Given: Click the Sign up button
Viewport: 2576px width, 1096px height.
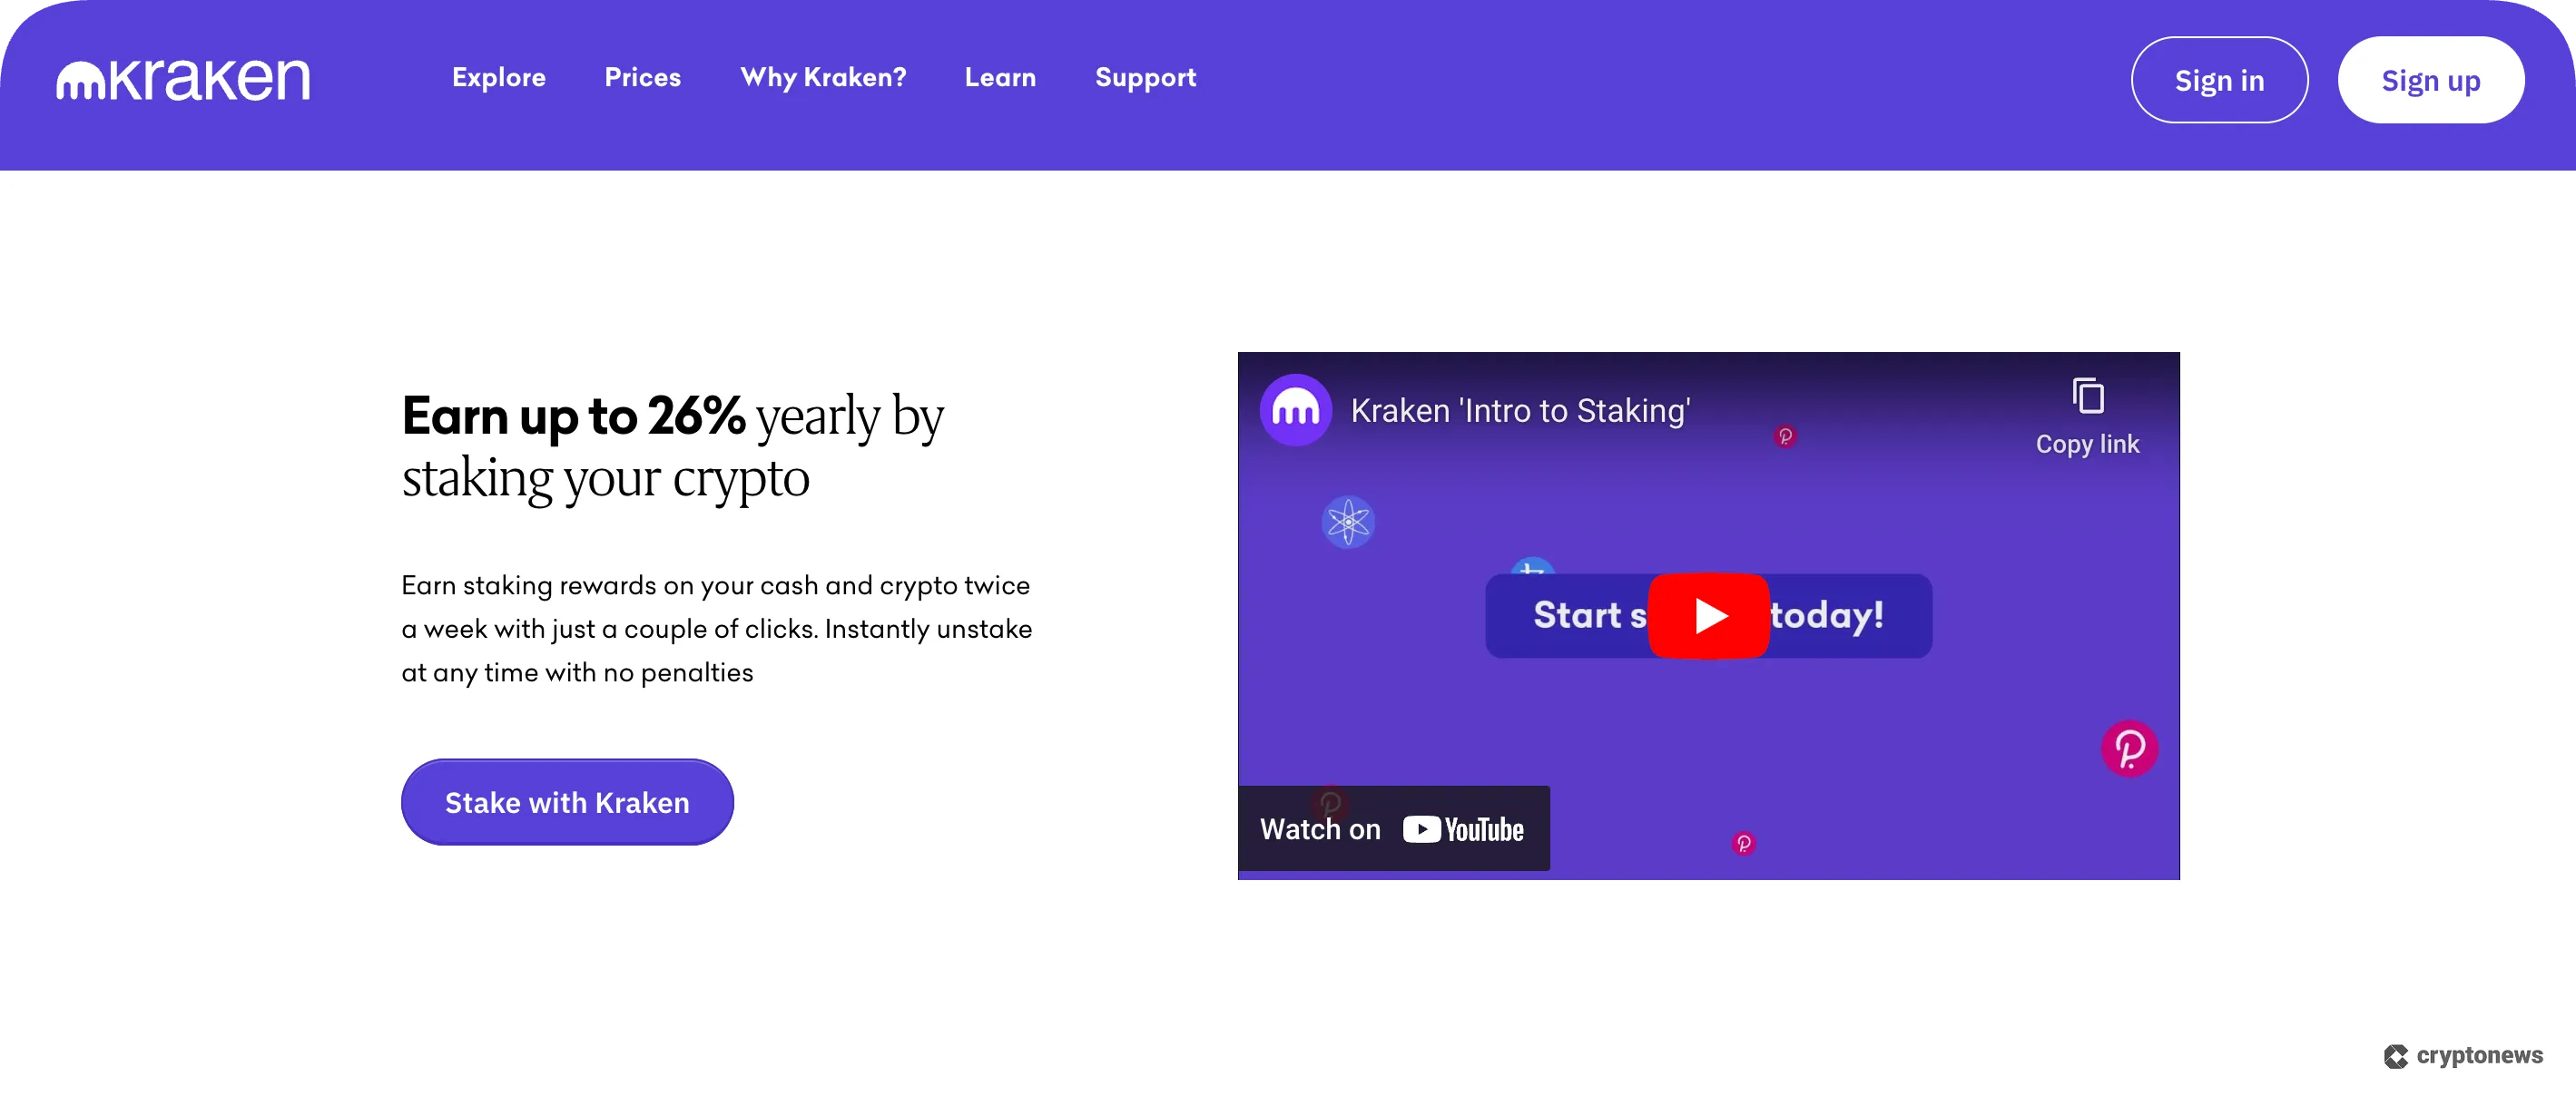Looking at the screenshot, I should pos(2431,79).
